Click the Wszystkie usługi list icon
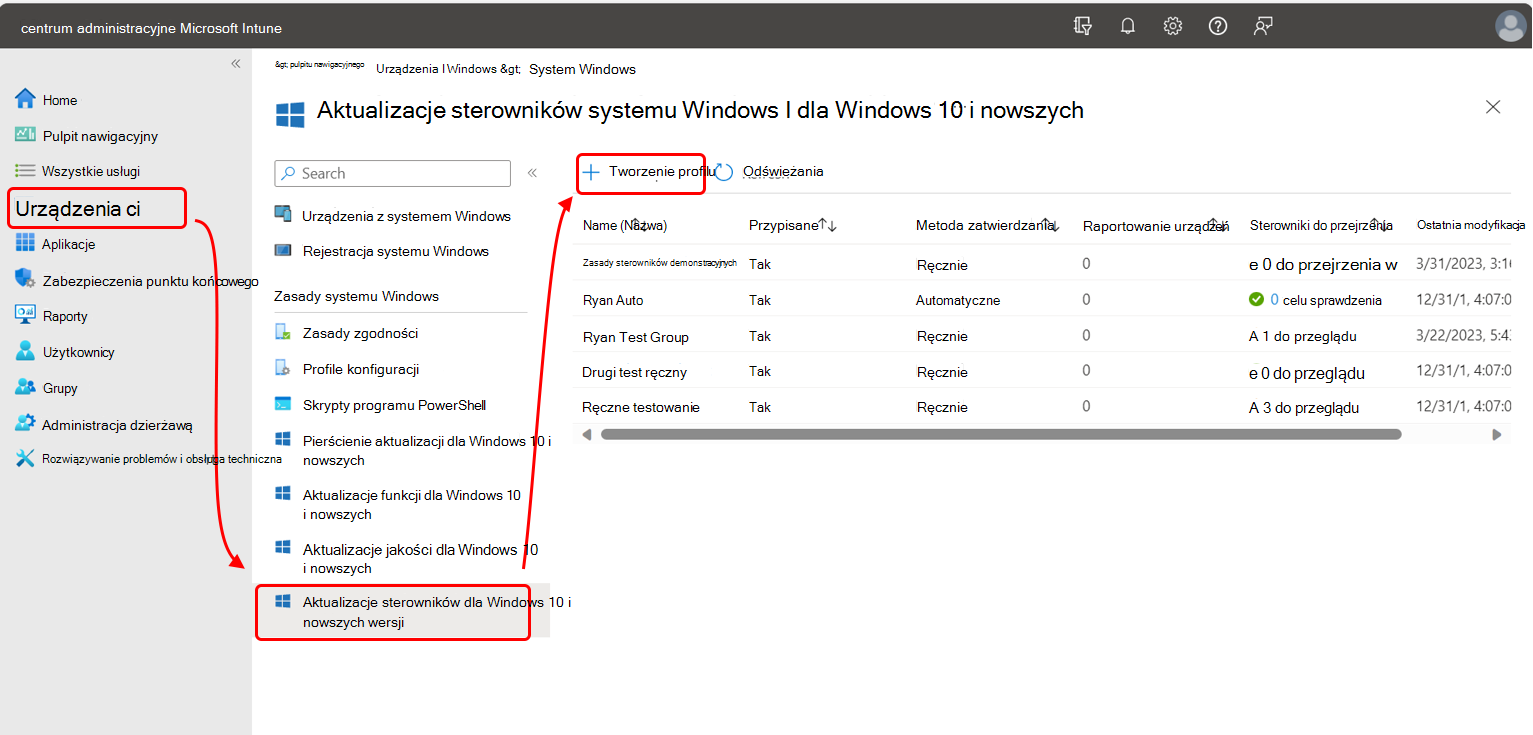1533x735 pixels. click(25, 171)
